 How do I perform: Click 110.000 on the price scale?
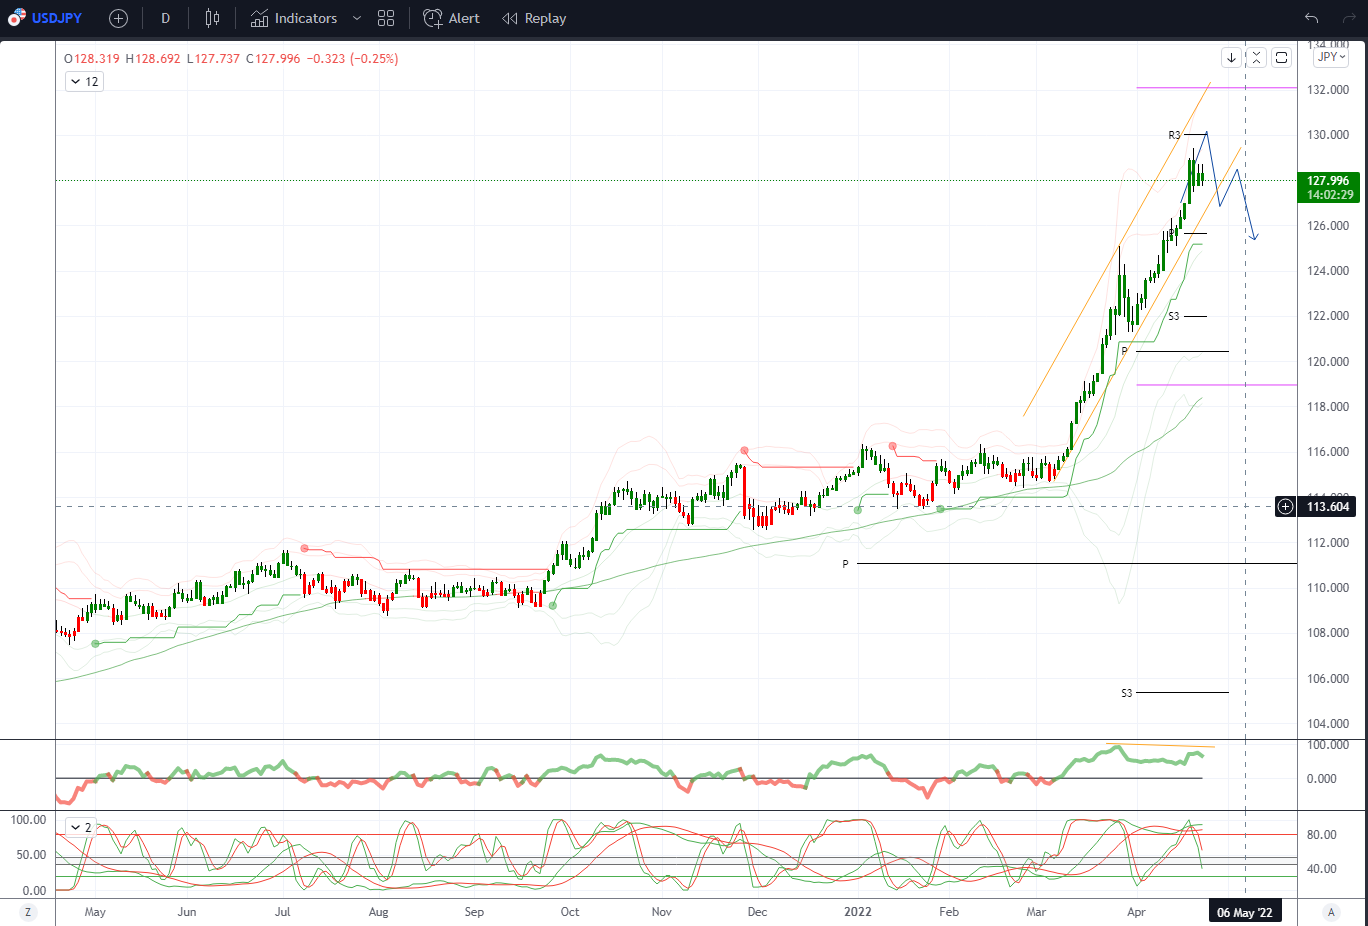pos(1328,588)
